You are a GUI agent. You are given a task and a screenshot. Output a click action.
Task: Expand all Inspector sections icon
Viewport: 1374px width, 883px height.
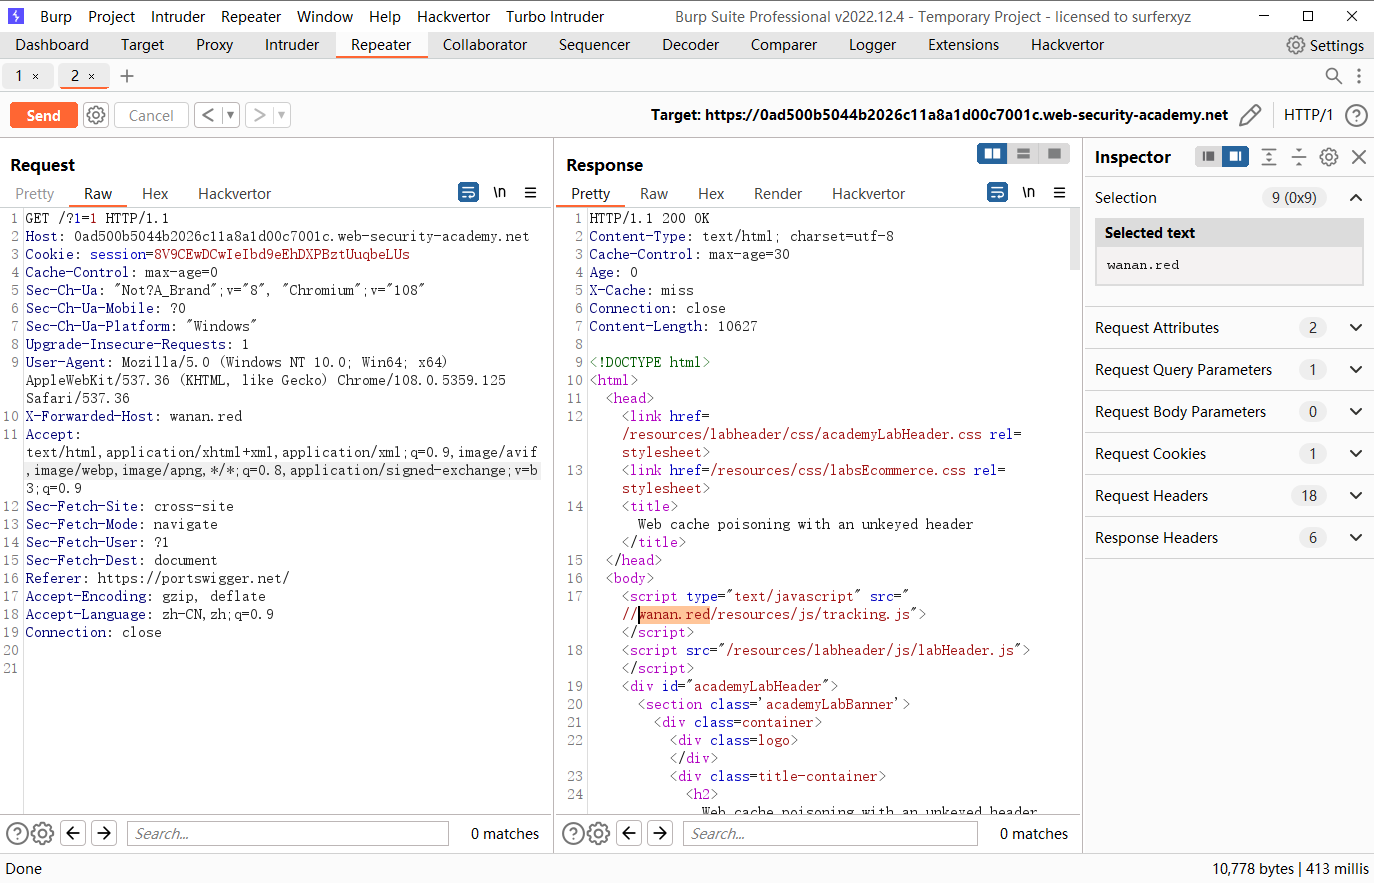pos(1269,156)
